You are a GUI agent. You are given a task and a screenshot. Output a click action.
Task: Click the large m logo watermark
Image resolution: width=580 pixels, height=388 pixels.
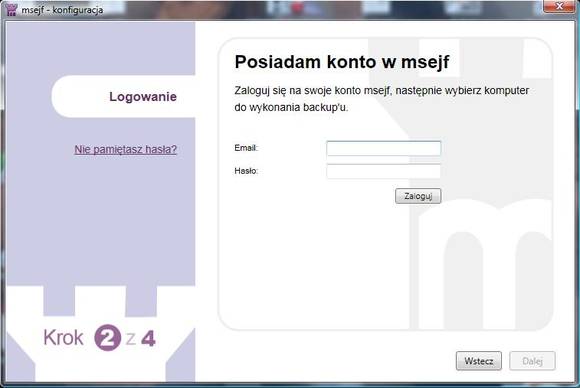pyautogui.click(x=485, y=264)
